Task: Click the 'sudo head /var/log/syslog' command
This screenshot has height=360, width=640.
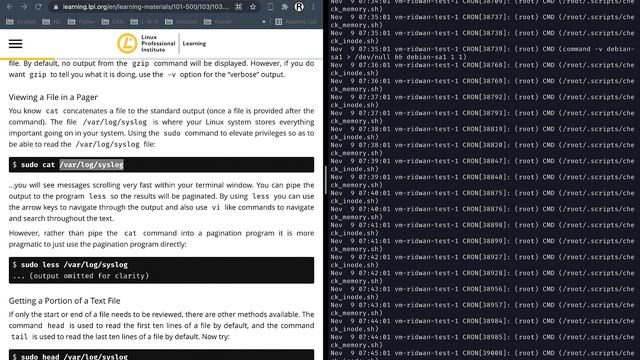Action: coord(74,356)
